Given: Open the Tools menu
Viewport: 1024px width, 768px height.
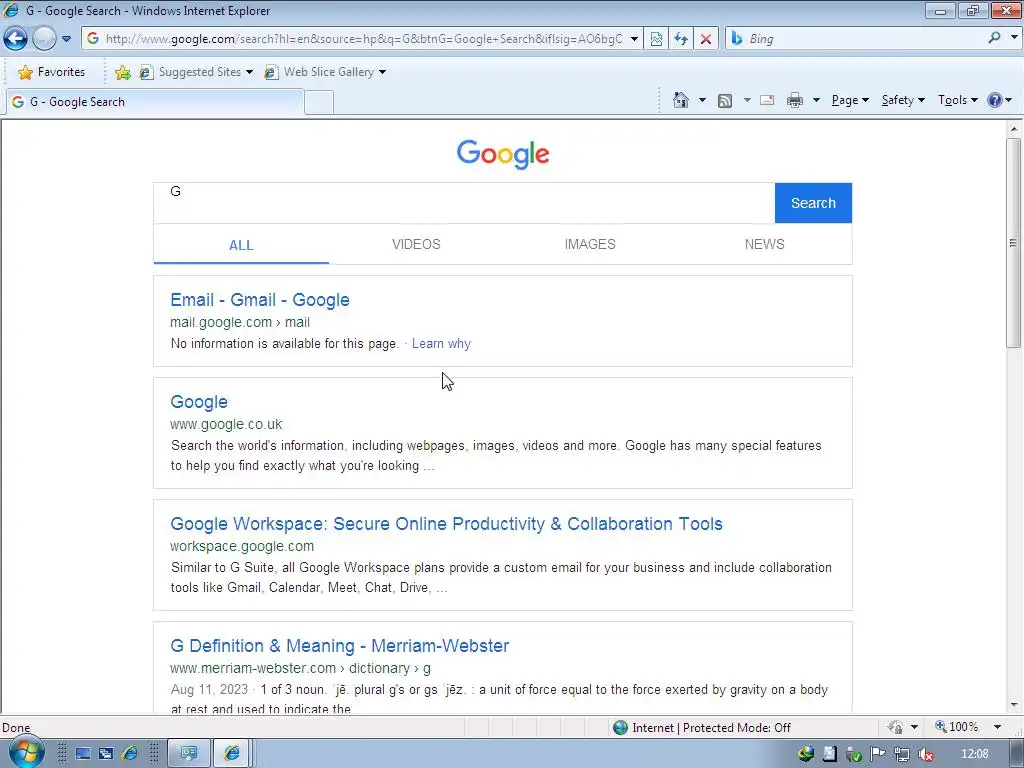Looking at the screenshot, I should pos(957,100).
